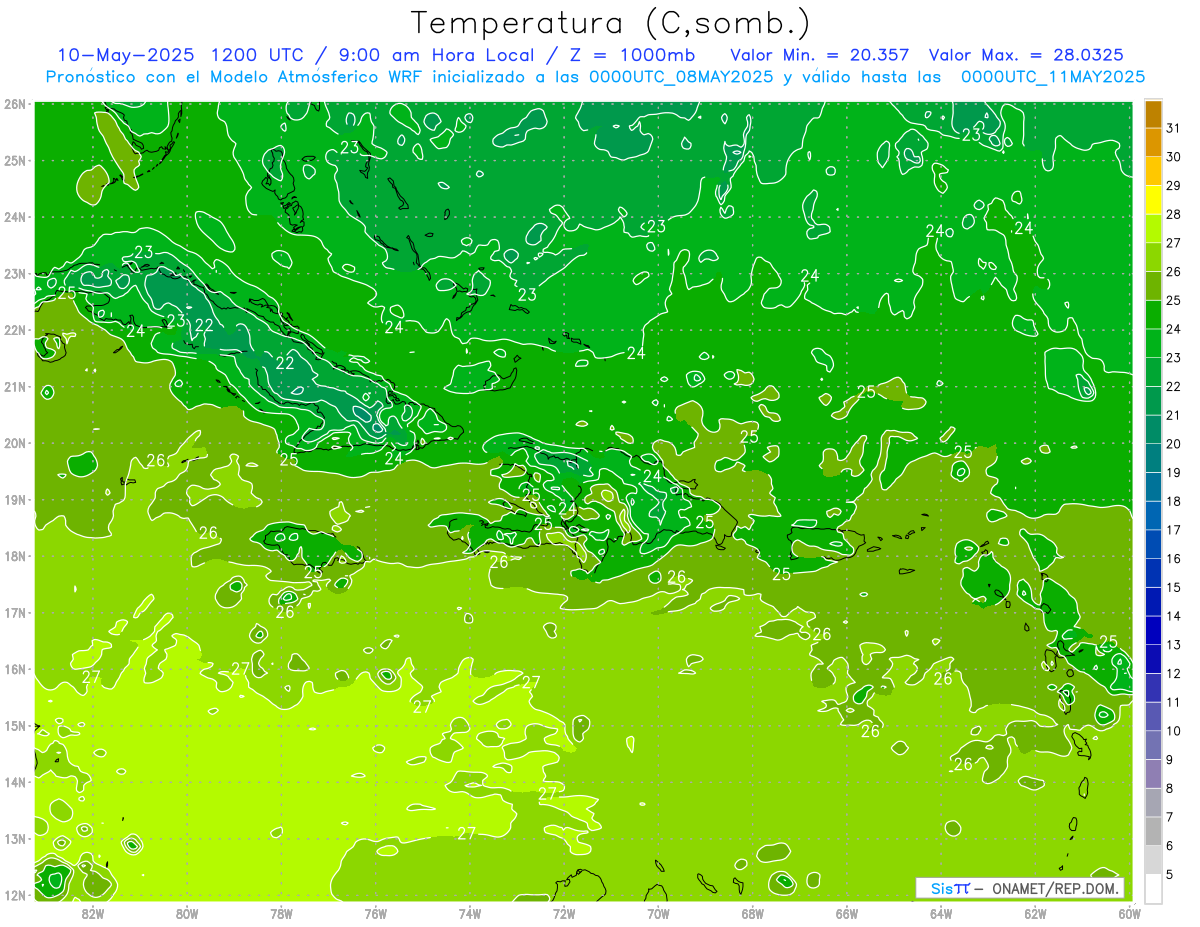Image resolution: width=1200 pixels, height=927 pixels.
Task: Click the colorbar segment between 12 and 13
Action: click(x=1153, y=659)
